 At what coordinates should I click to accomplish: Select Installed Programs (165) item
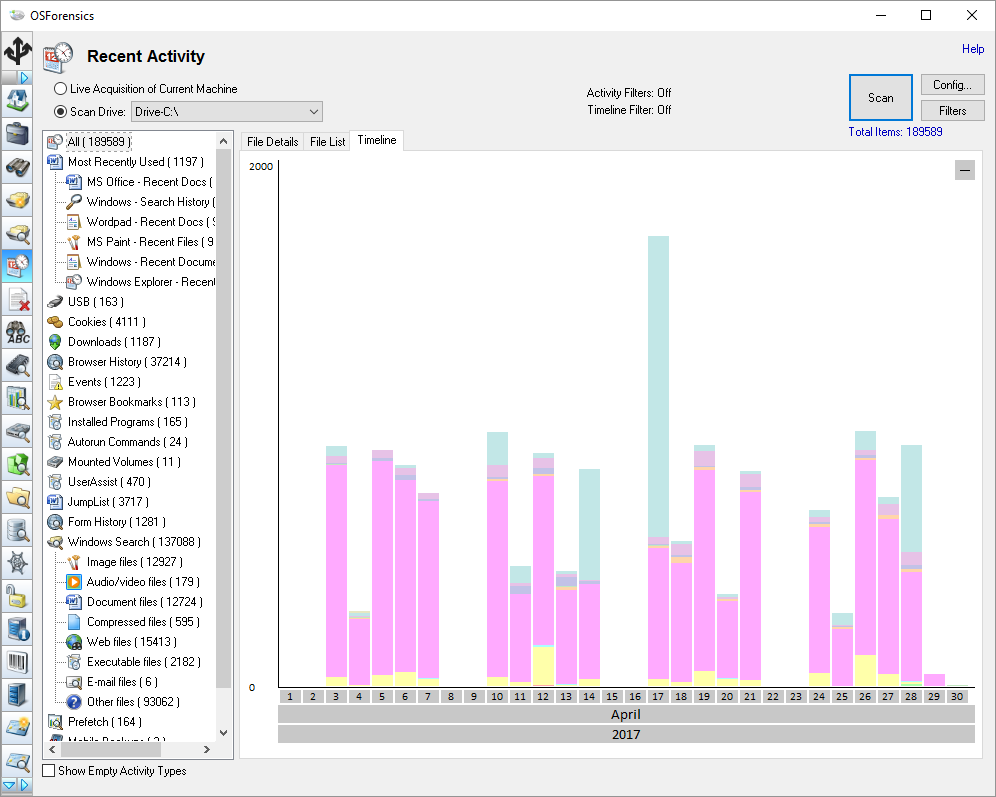pyautogui.click(x=128, y=422)
